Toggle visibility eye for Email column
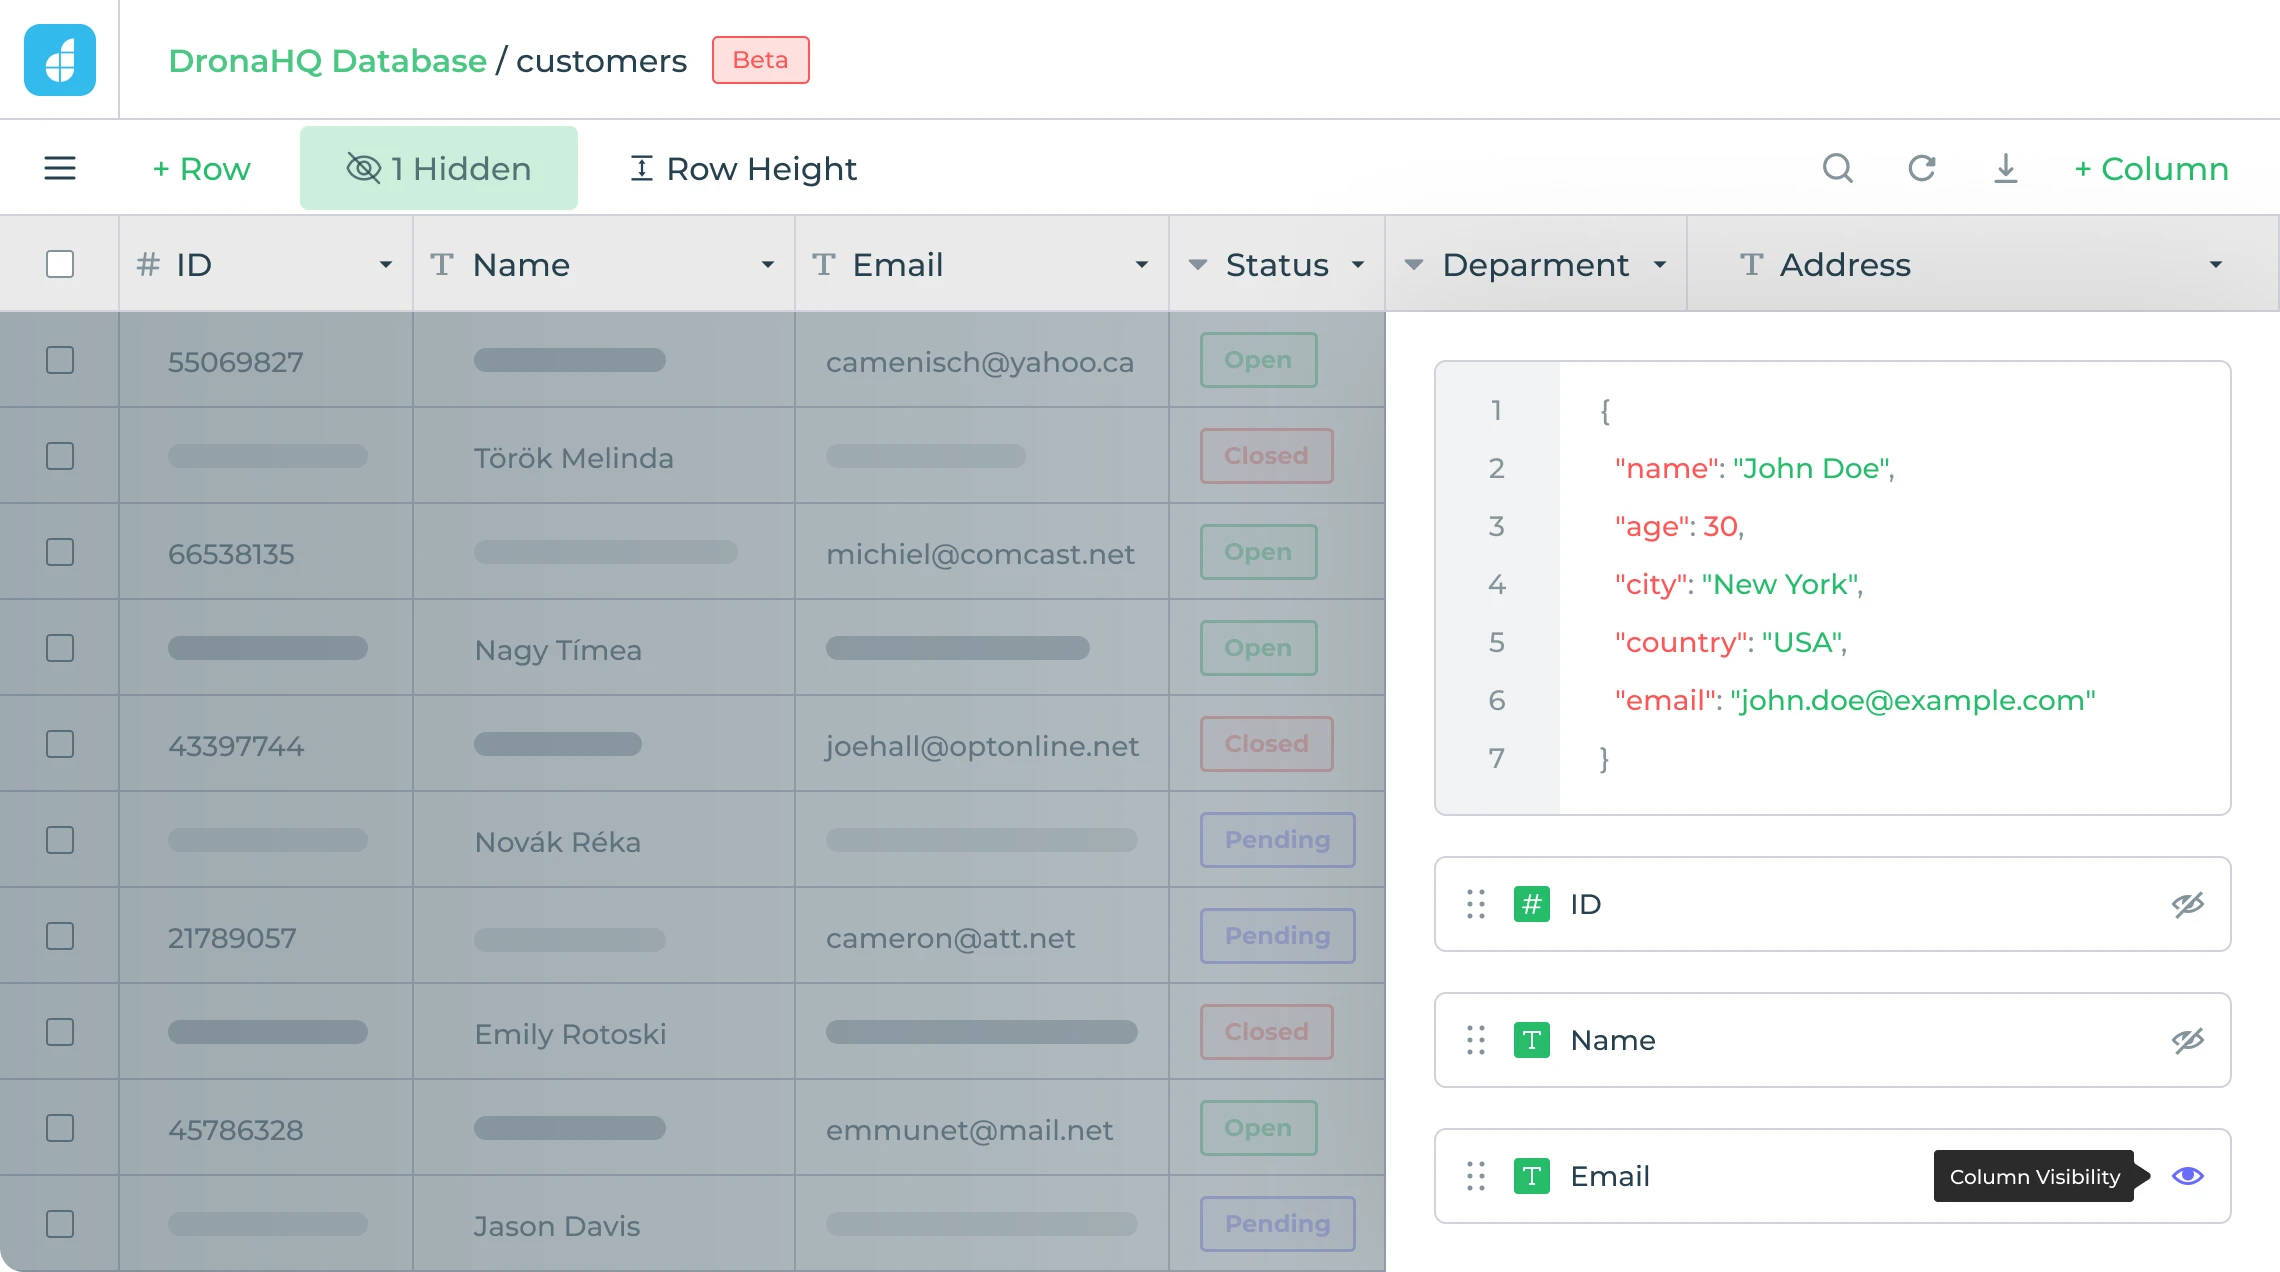The image size is (2280, 1272). pyautogui.click(x=2188, y=1176)
